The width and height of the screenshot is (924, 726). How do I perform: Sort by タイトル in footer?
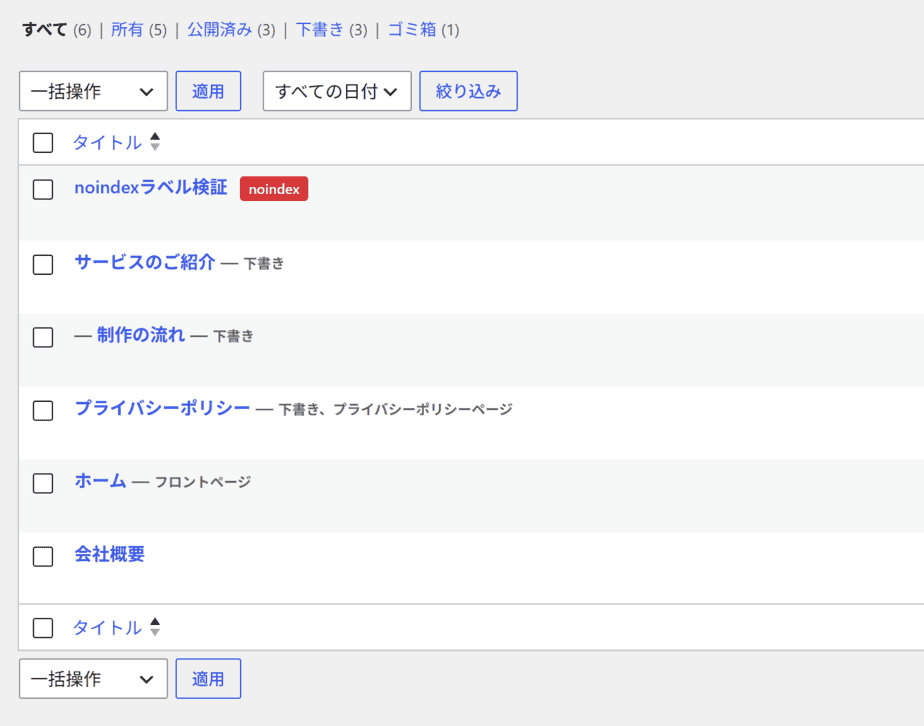[x=107, y=628]
